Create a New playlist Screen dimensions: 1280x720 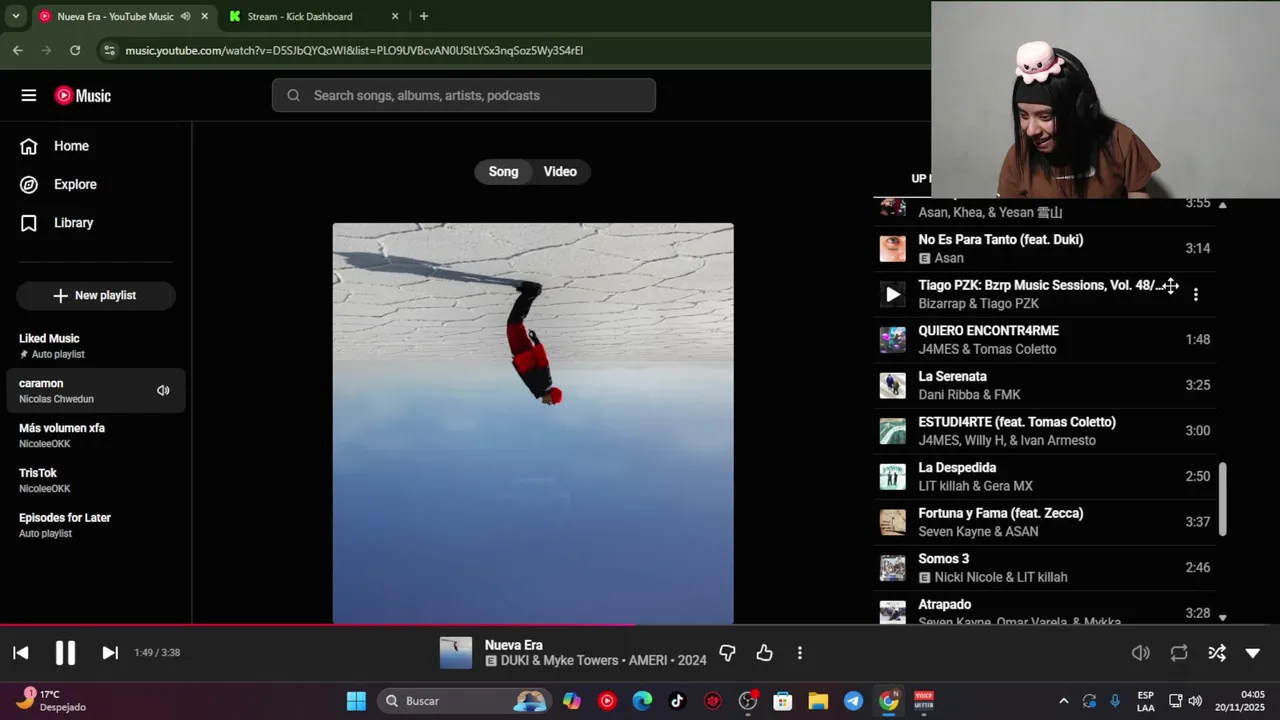coord(95,295)
